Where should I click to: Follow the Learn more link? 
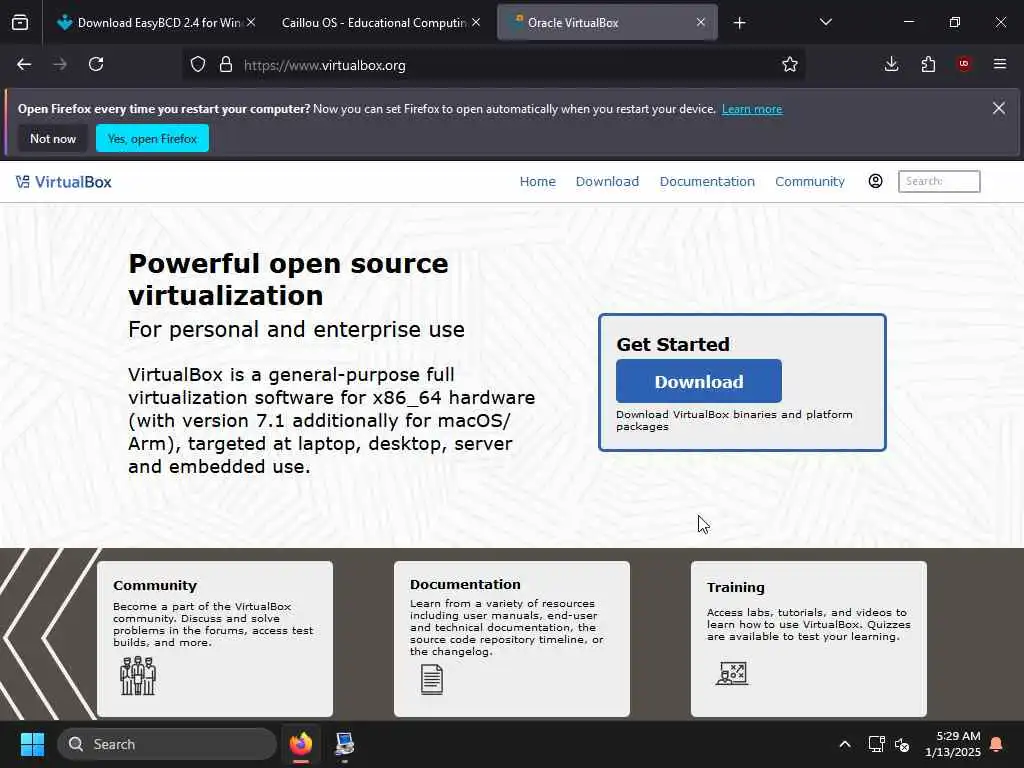click(x=752, y=109)
